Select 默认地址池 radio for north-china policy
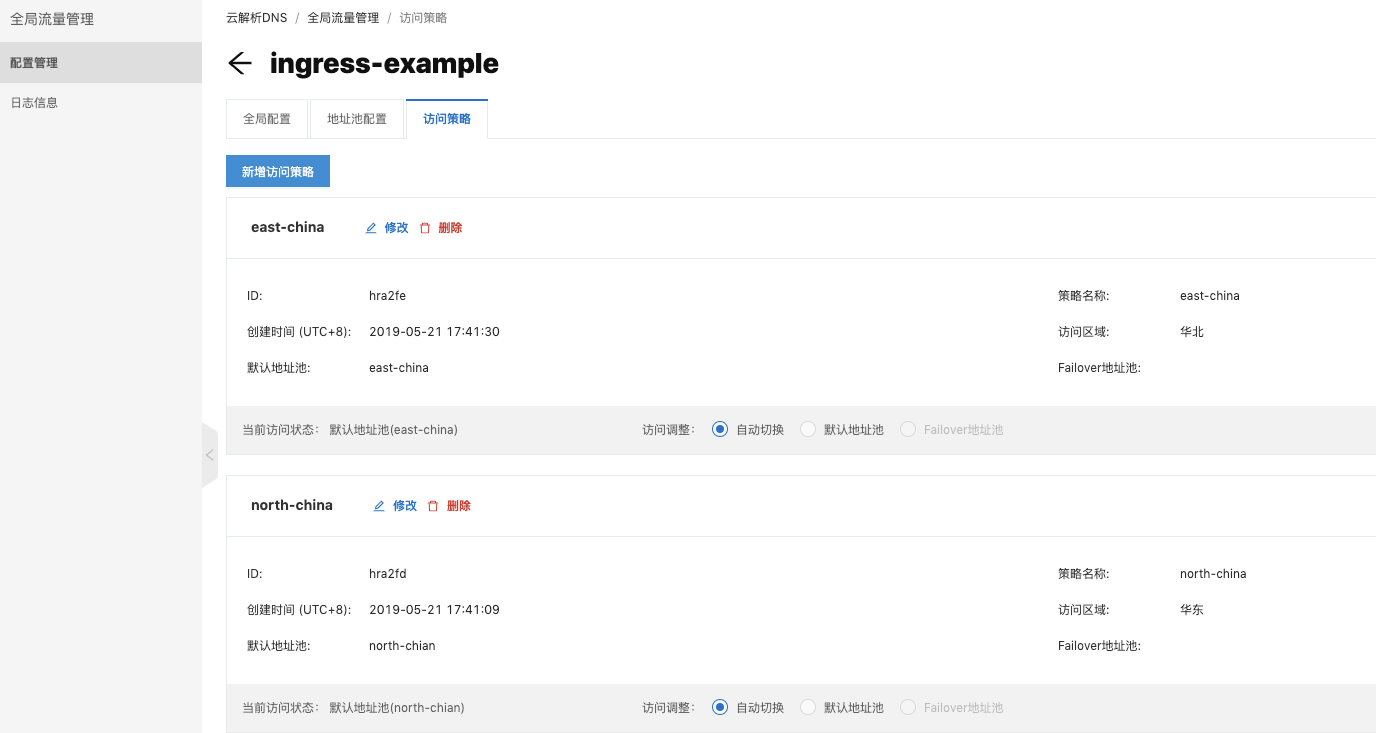This screenshot has height=733, width=1376. tap(808, 708)
